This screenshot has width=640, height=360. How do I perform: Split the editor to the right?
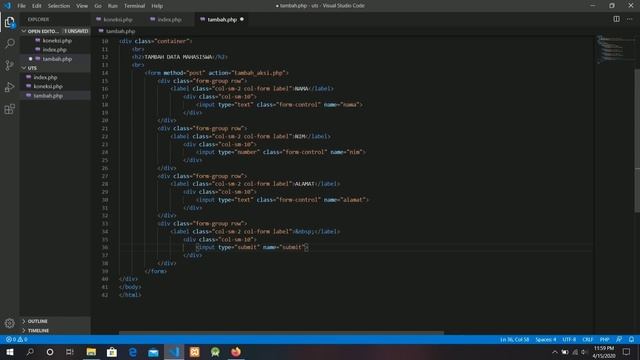(x=616, y=19)
